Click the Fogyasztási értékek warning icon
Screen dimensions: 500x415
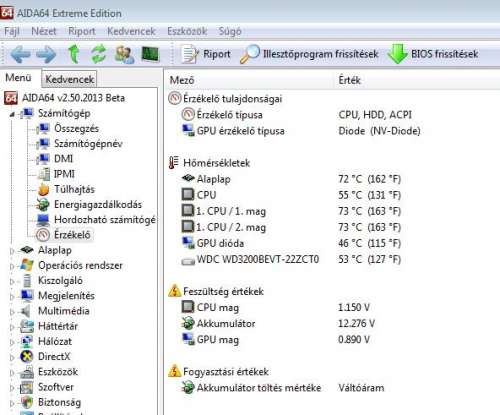coord(174,371)
